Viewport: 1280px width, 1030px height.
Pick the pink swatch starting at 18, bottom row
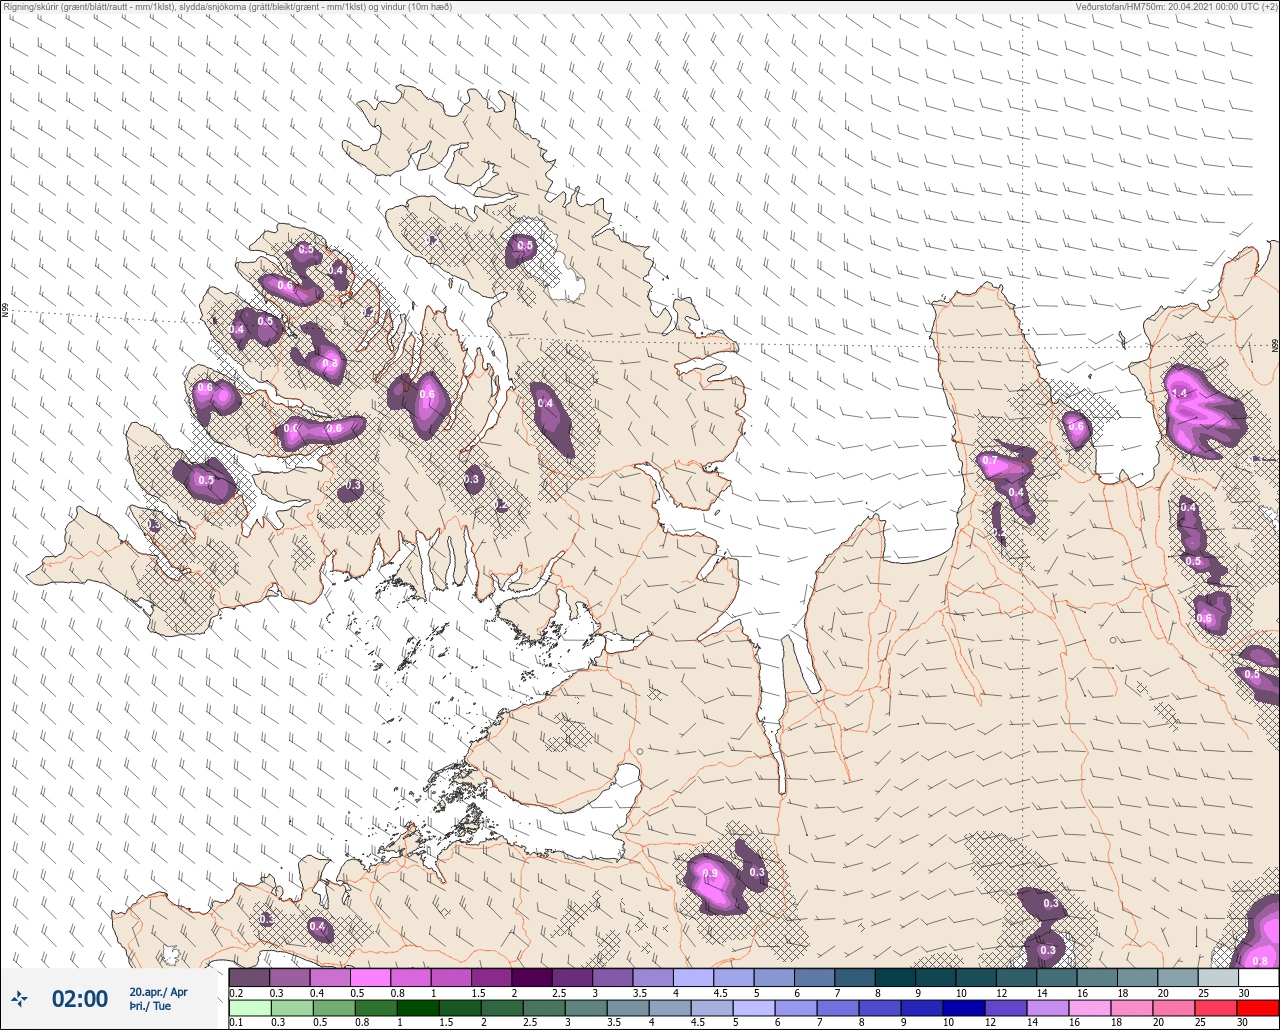[1134, 1007]
